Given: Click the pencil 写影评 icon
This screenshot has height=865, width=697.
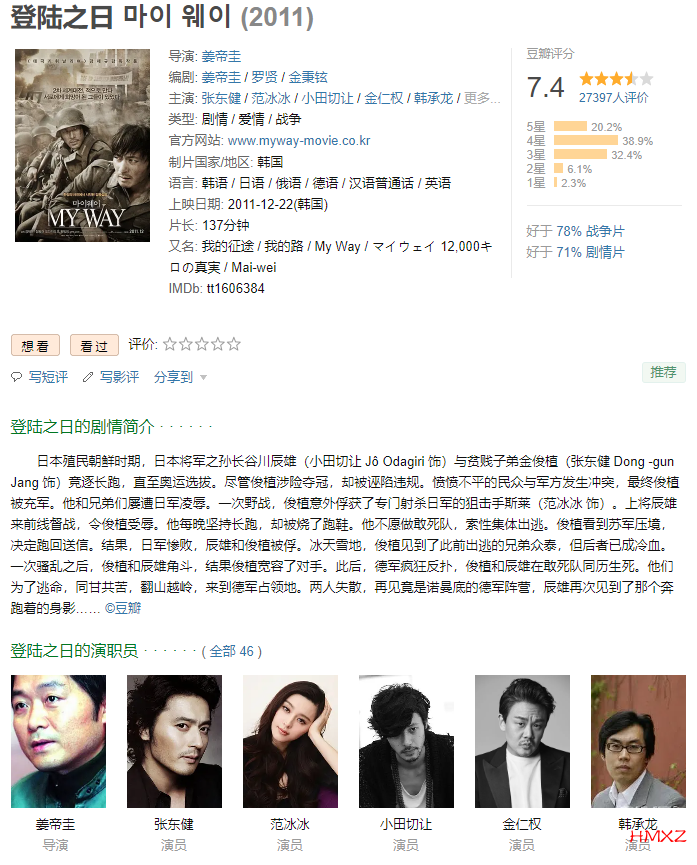Looking at the screenshot, I should click(x=88, y=377).
